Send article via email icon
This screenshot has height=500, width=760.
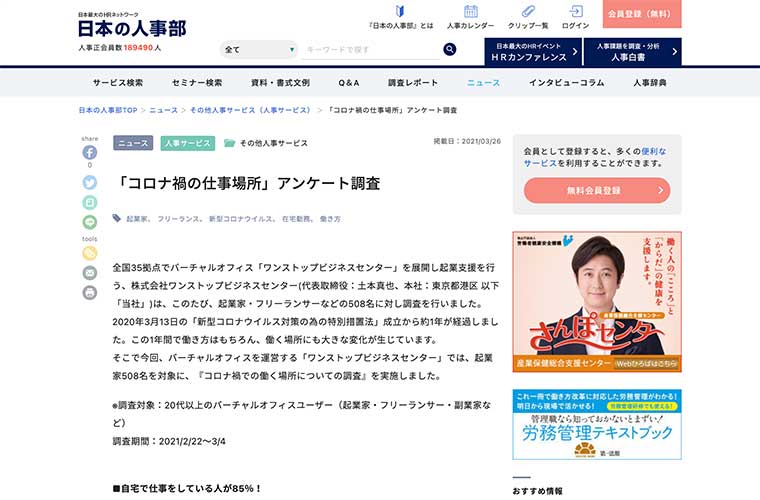(90, 273)
